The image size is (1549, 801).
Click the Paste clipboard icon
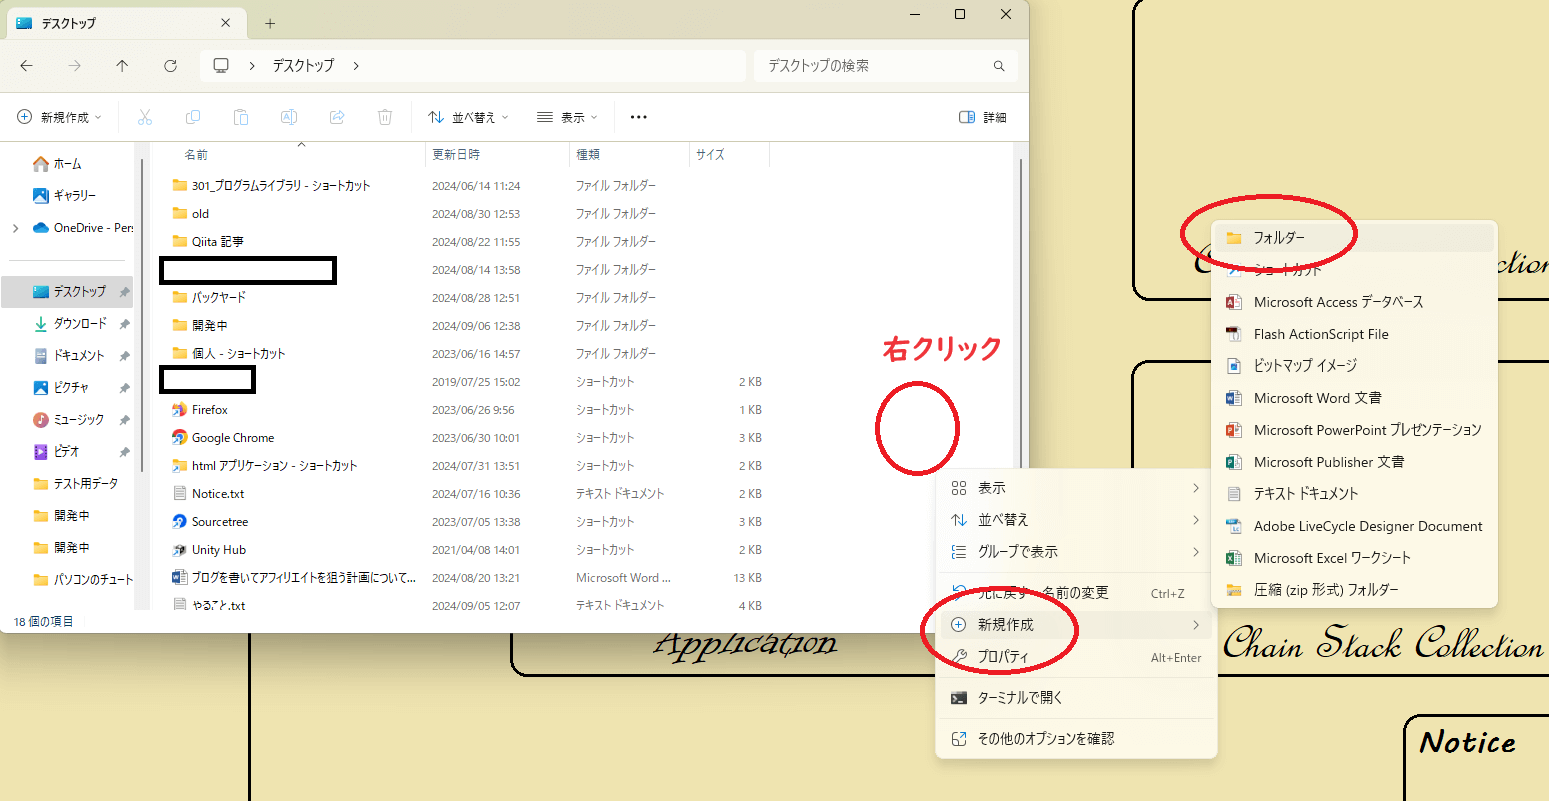point(241,117)
